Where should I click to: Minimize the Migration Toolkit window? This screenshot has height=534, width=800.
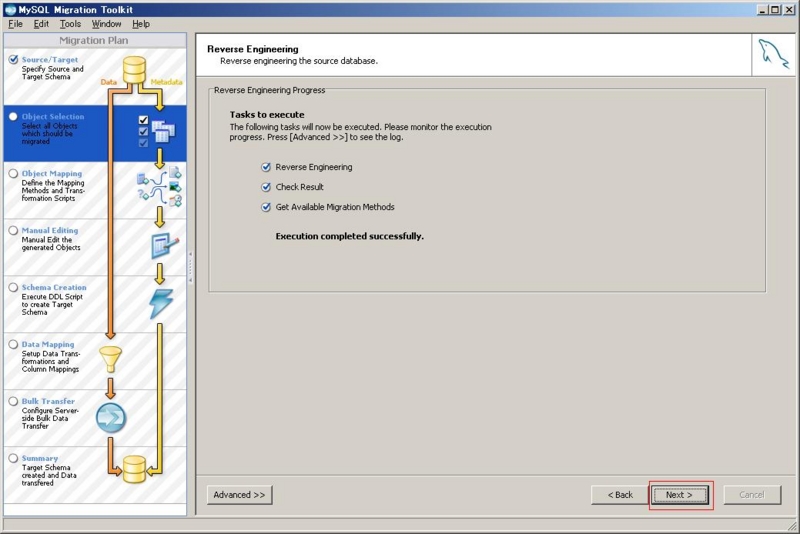click(763, 10)
